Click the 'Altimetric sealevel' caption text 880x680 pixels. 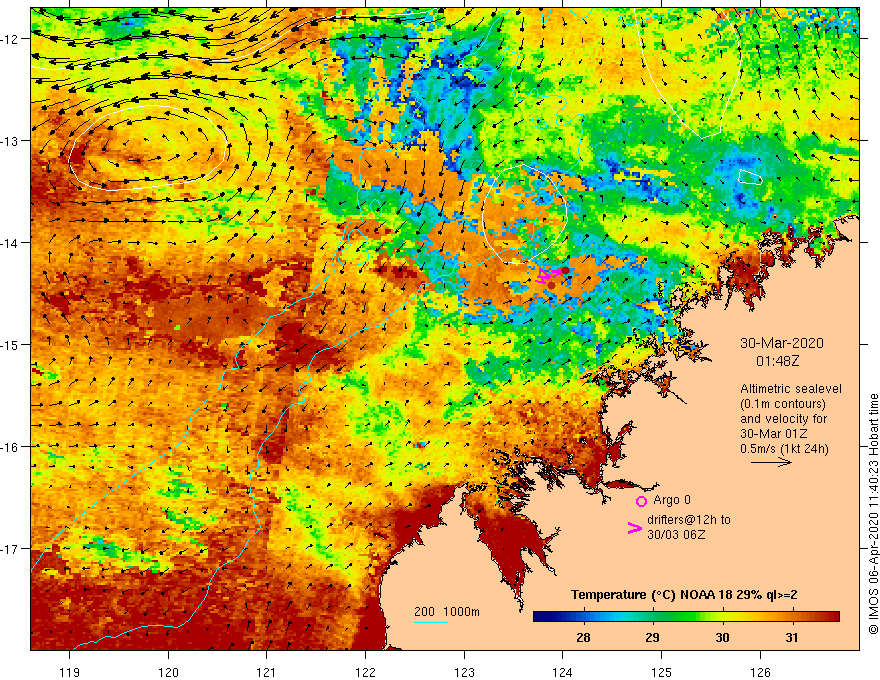[791, 389]
